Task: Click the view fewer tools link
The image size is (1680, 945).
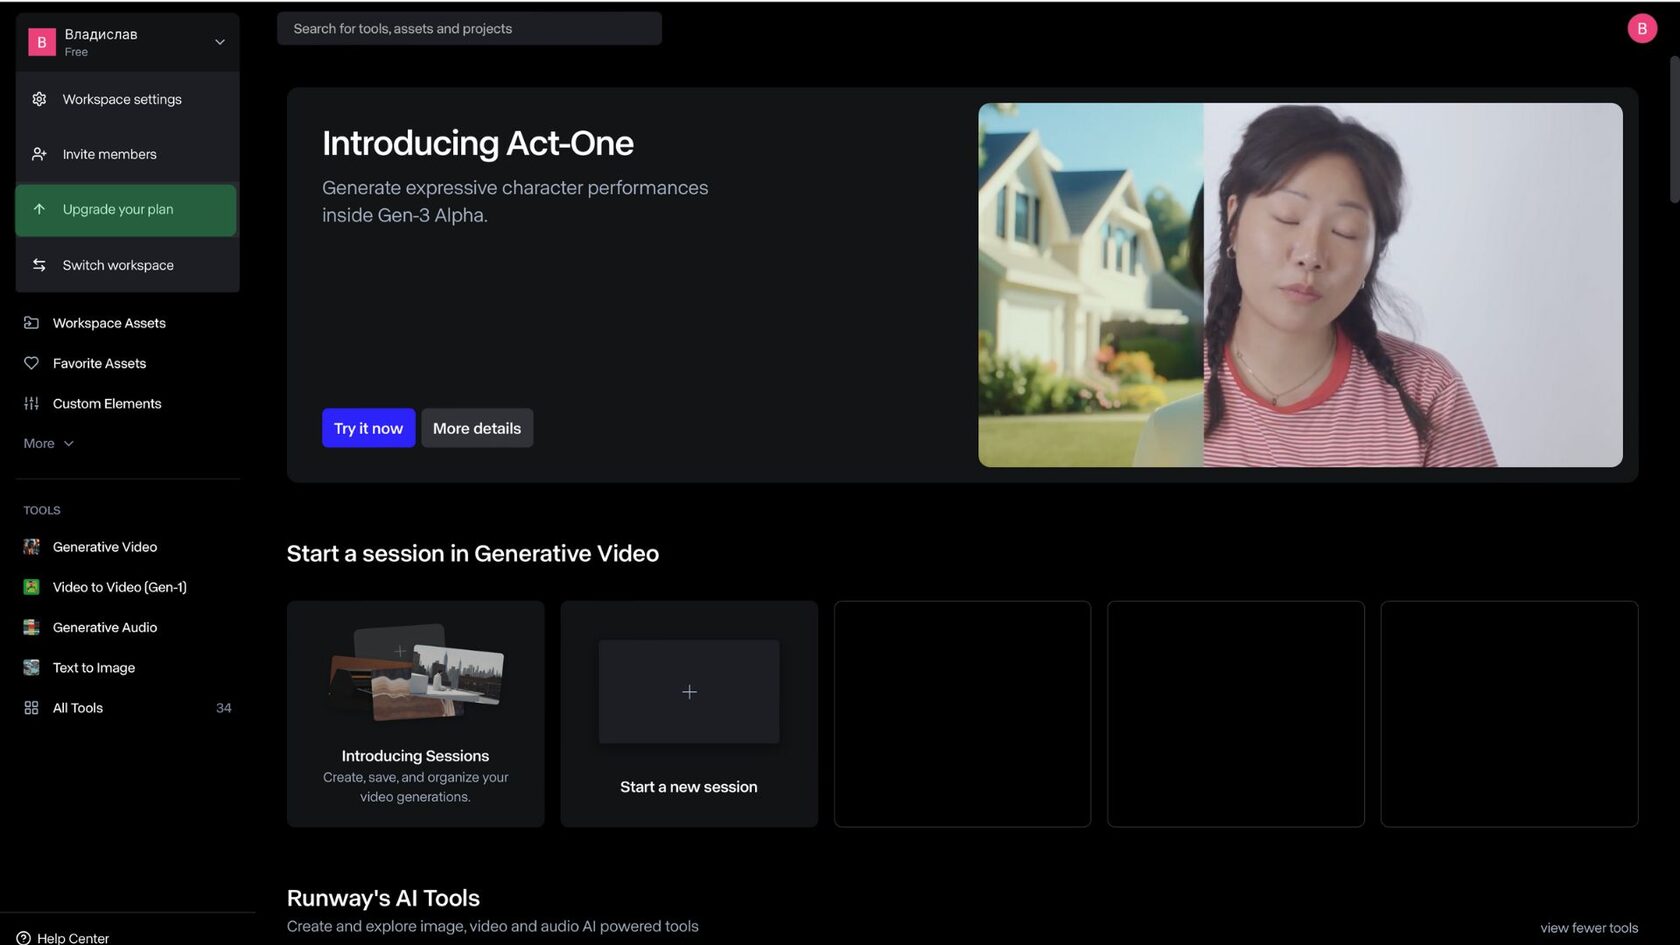Action: point(1589,928)
